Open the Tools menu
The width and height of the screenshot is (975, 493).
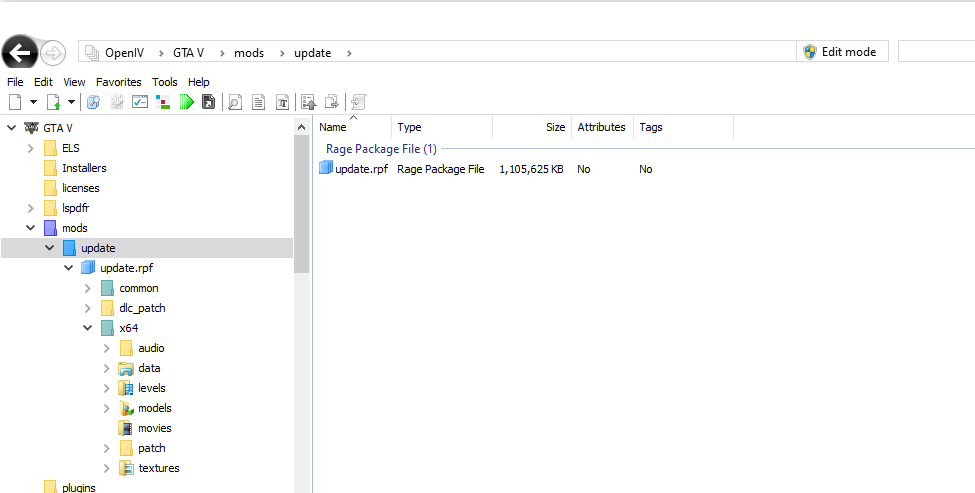(165, 82)
